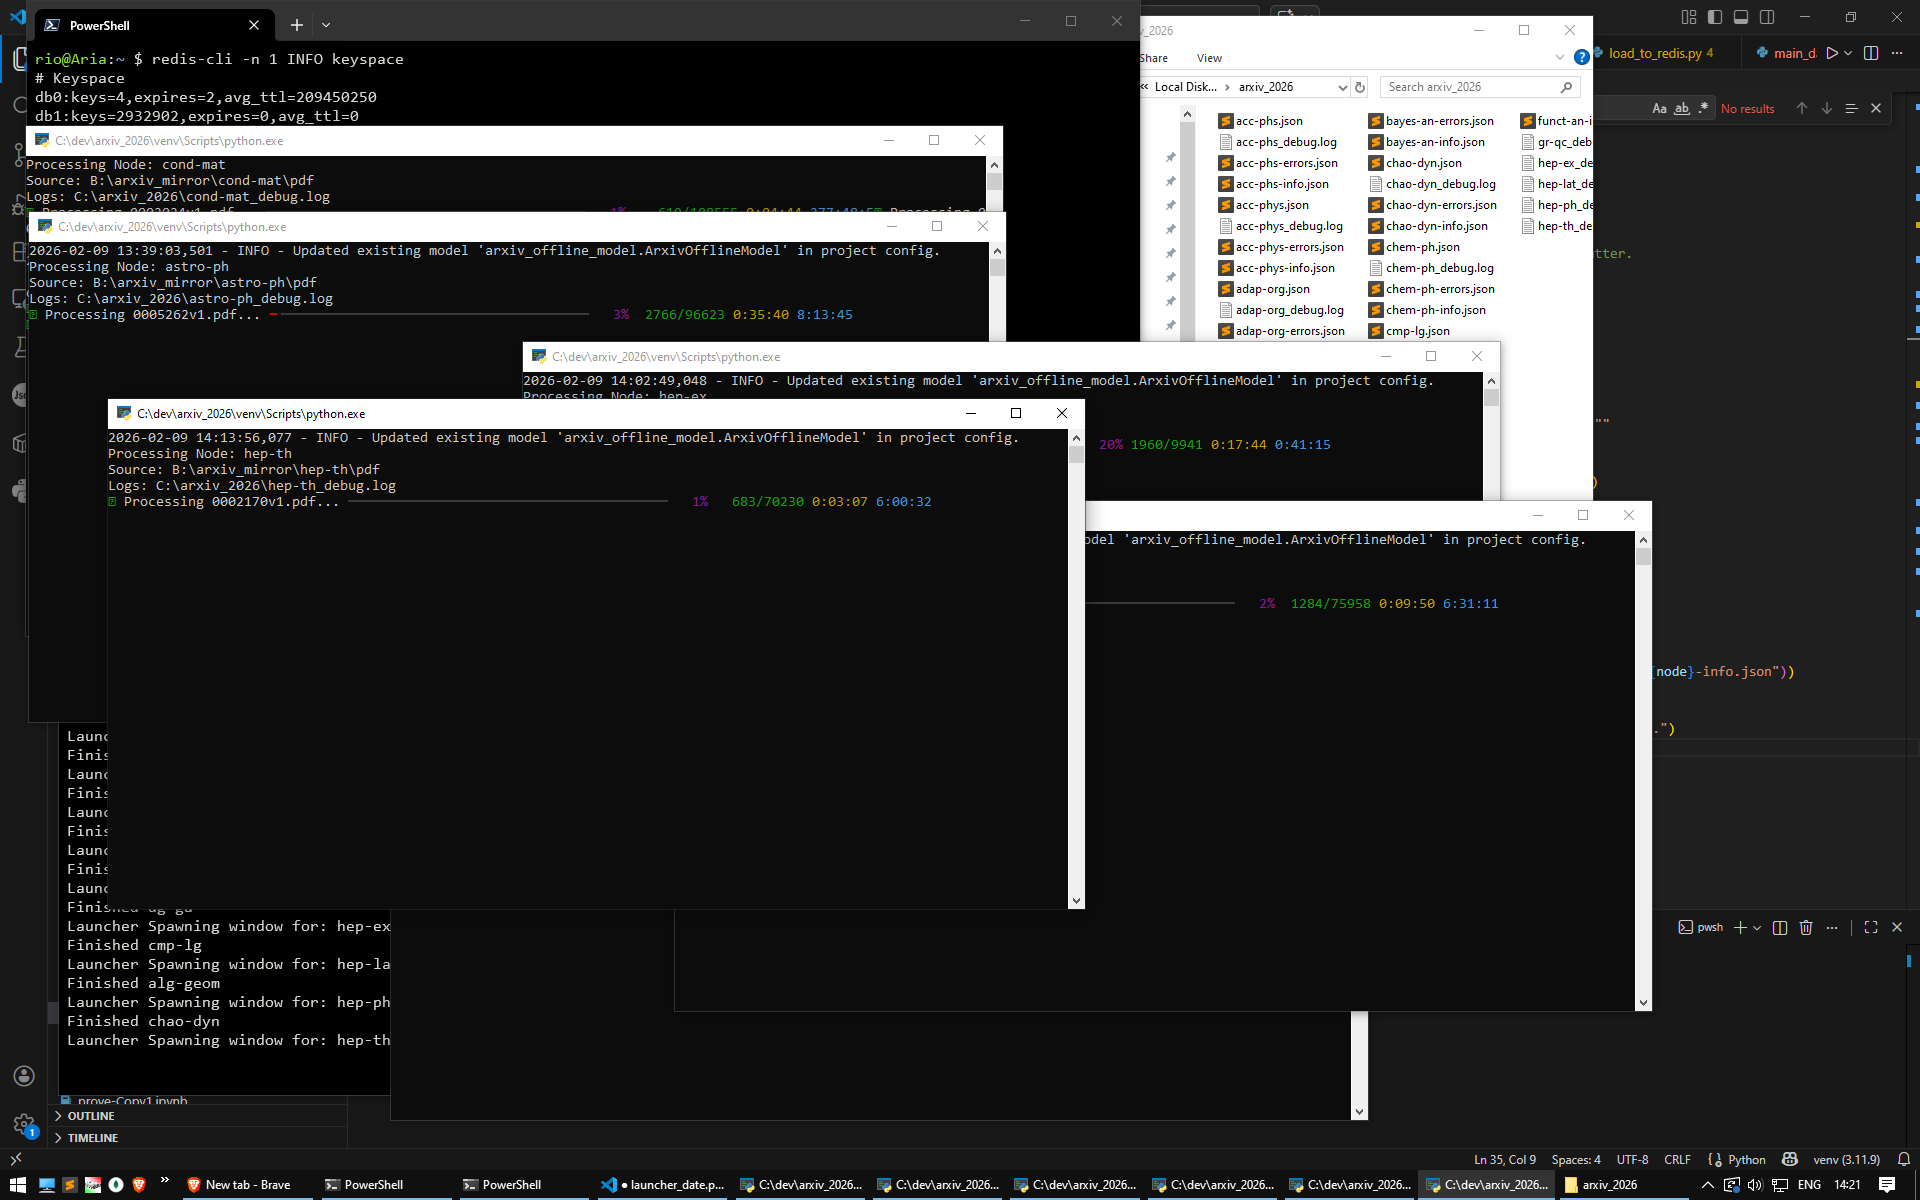This screenshot has width=1920, height=1200.
Task: Open new terminal profile dropdown arrow
Action: point(1757,927)
